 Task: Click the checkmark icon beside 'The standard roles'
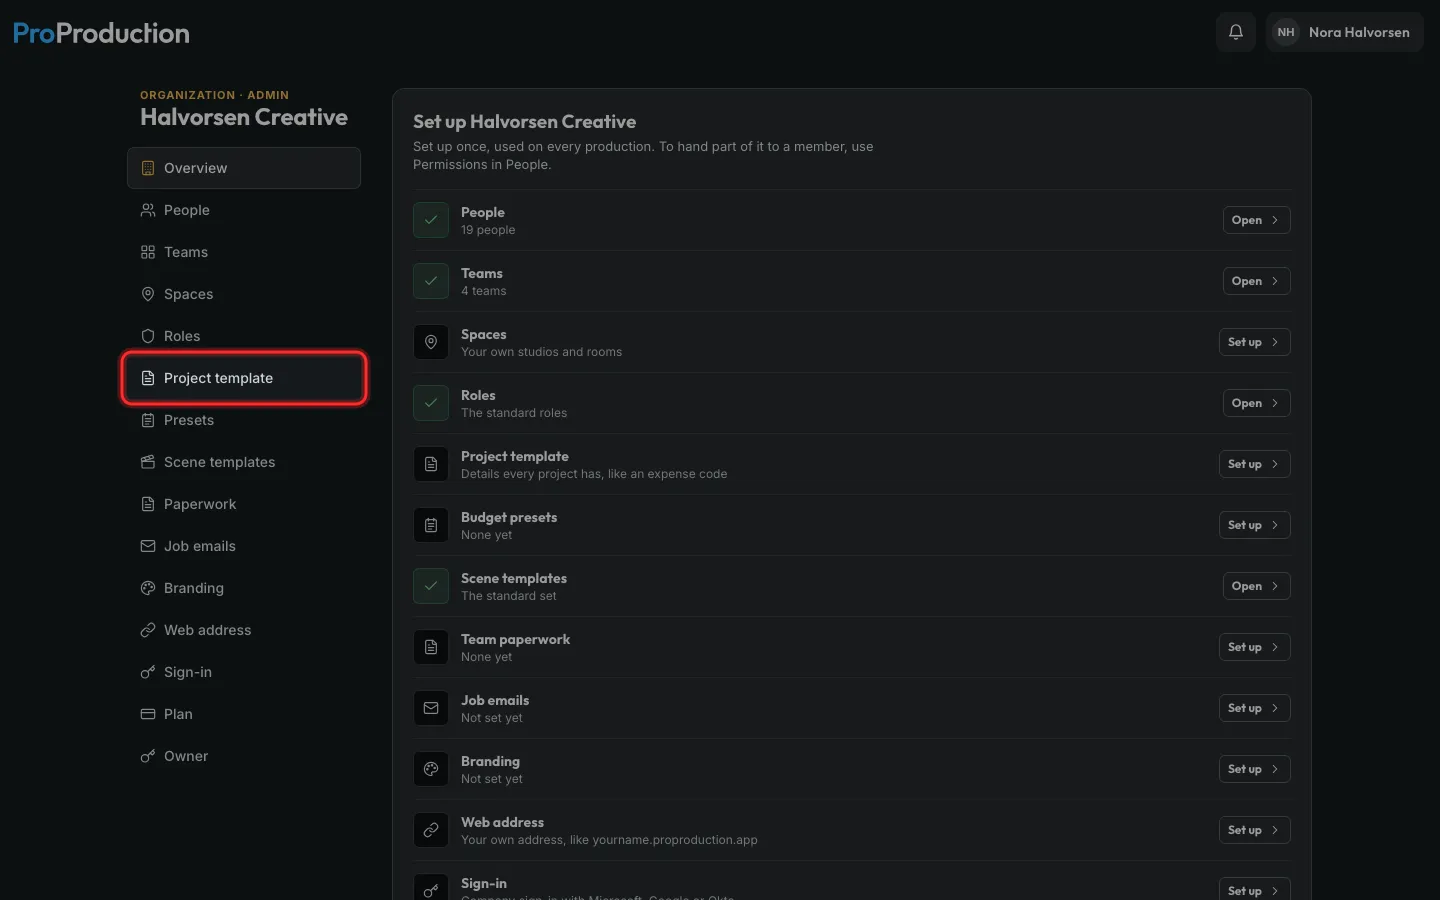431,403
